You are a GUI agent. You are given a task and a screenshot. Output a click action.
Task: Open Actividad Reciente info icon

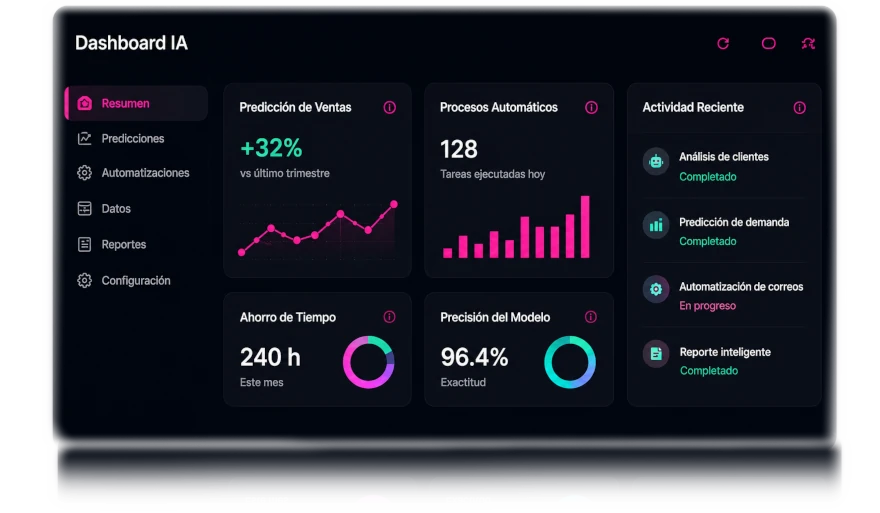pos(799,108)
